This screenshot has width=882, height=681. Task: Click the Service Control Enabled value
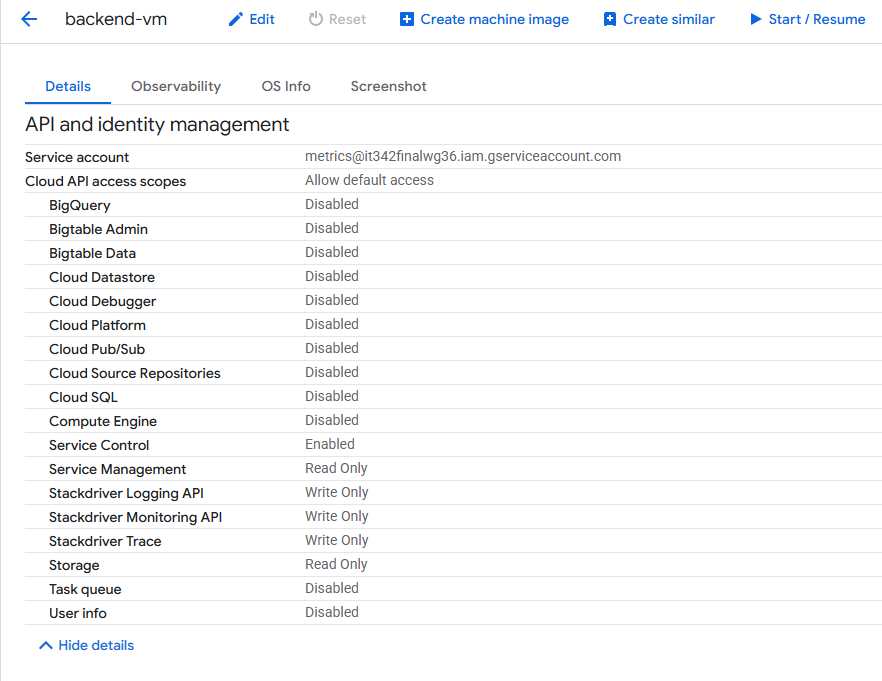pyautogui.click(x=330, y=444)
